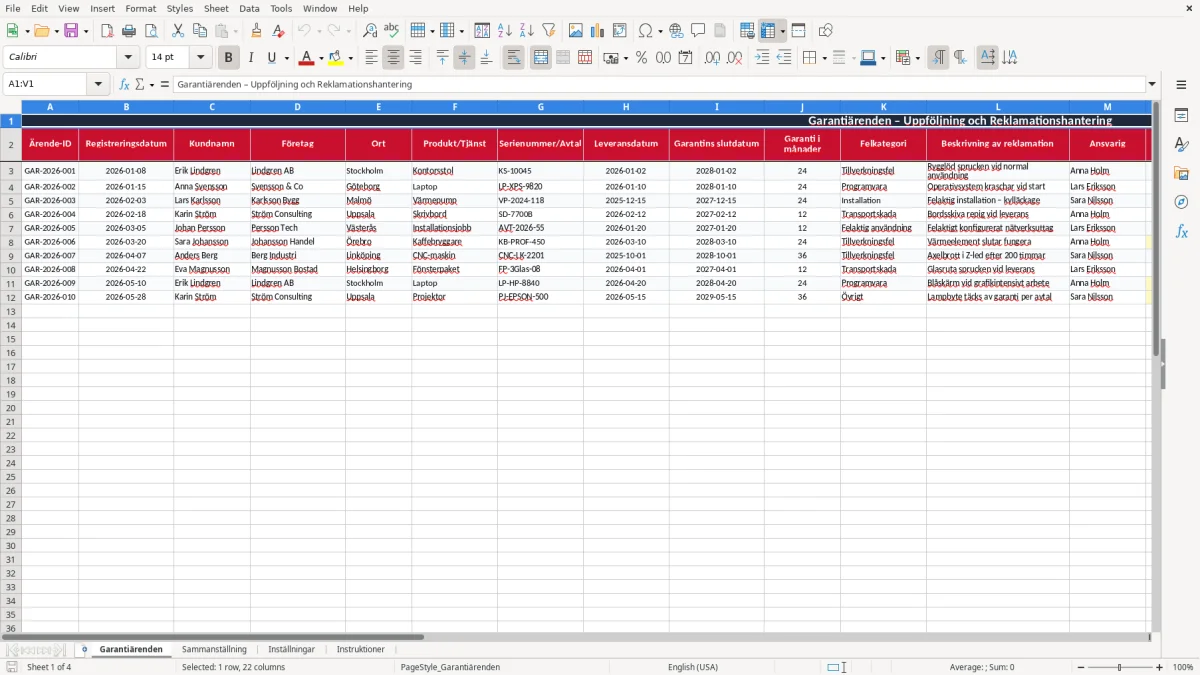This screenshot has height=675, width=1200.
Task: Open the sidebar Gallery panel icon
Action: pyautogui.click(x=1181, y=174)
